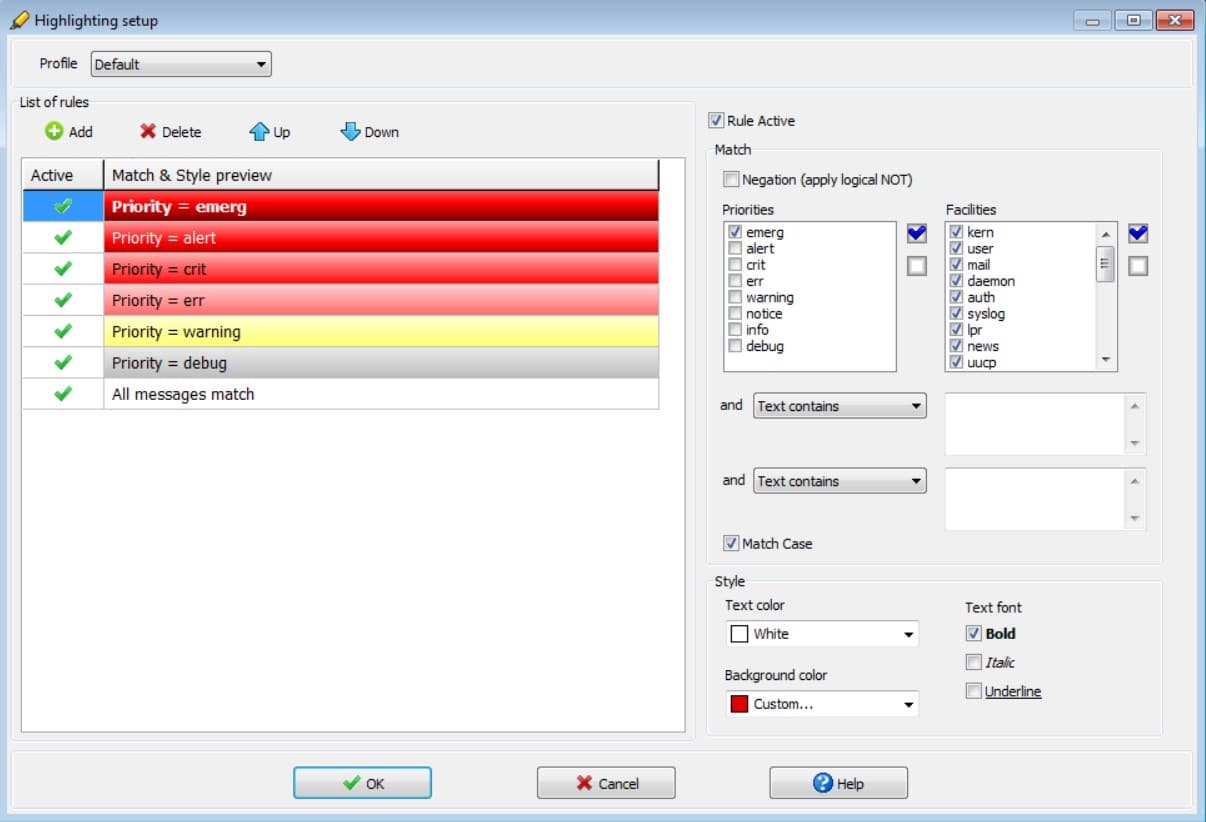1206x822 pixels.
Task: Click the Match & Style preview column header
Action: 381,175
